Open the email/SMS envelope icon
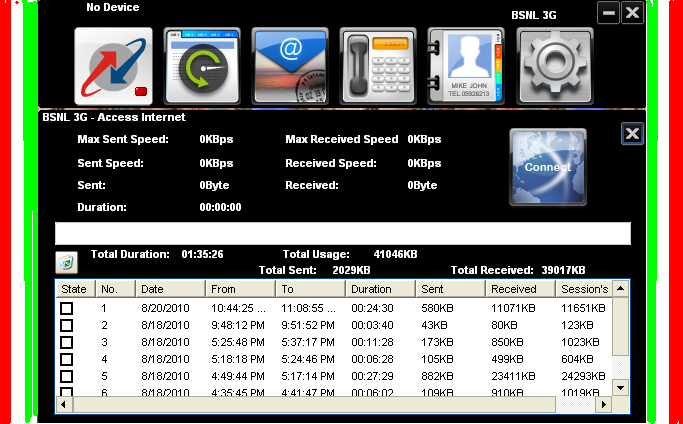 pyautogui.click(x=290, y=66)
